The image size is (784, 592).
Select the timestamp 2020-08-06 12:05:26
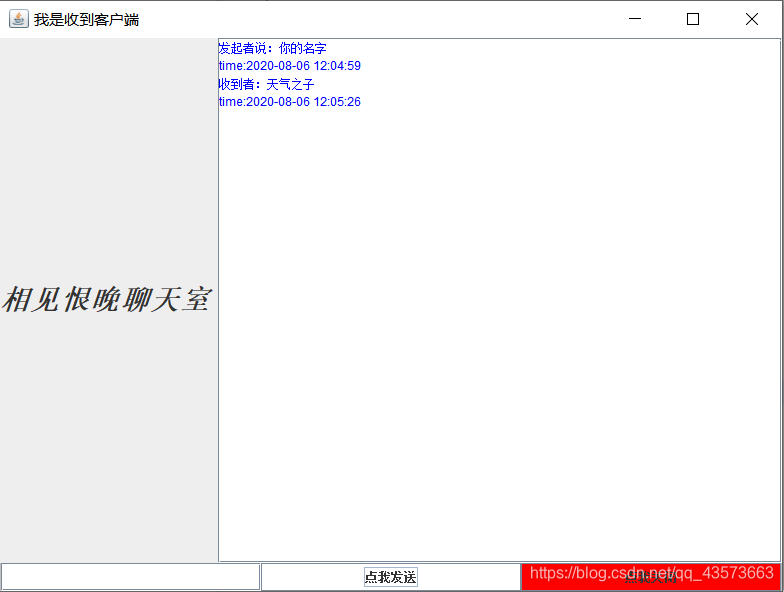click(304, 102)
